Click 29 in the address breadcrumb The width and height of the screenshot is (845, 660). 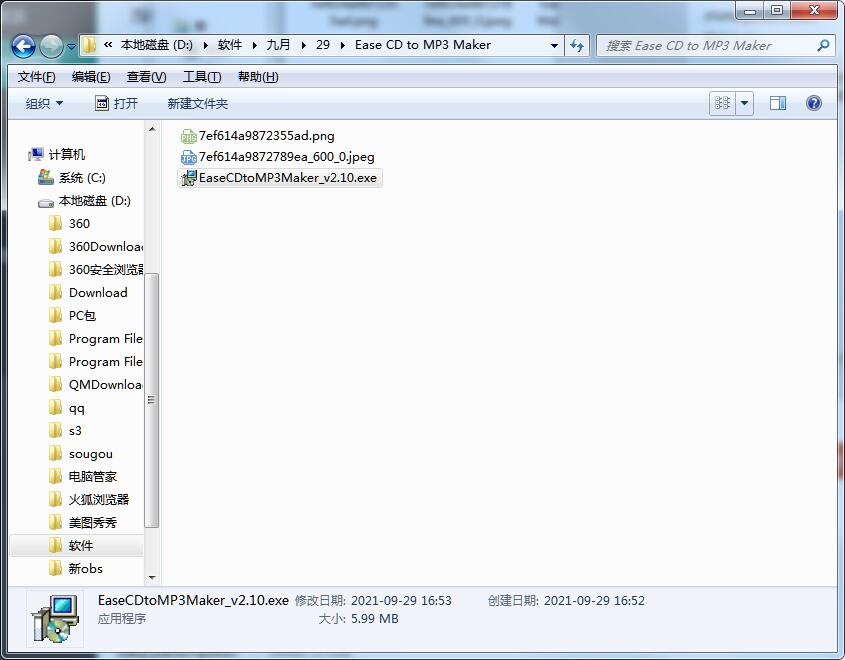(323, 45)
